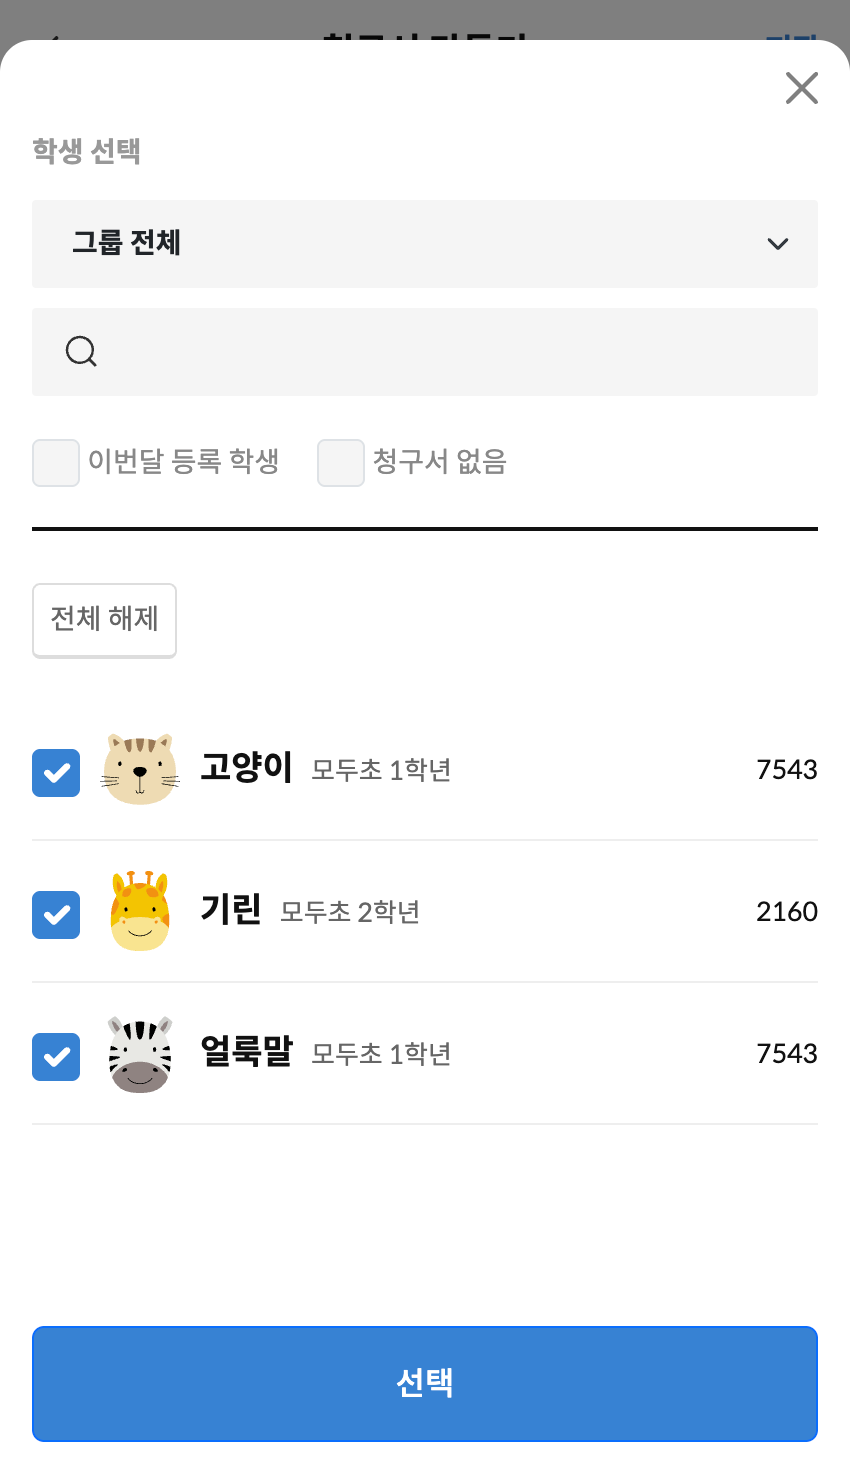Image resolution: width=850 pixels, height=1473 pixels.
Task: Close the student selection modal
Action: pyautogui.click(x=802, y=88)
